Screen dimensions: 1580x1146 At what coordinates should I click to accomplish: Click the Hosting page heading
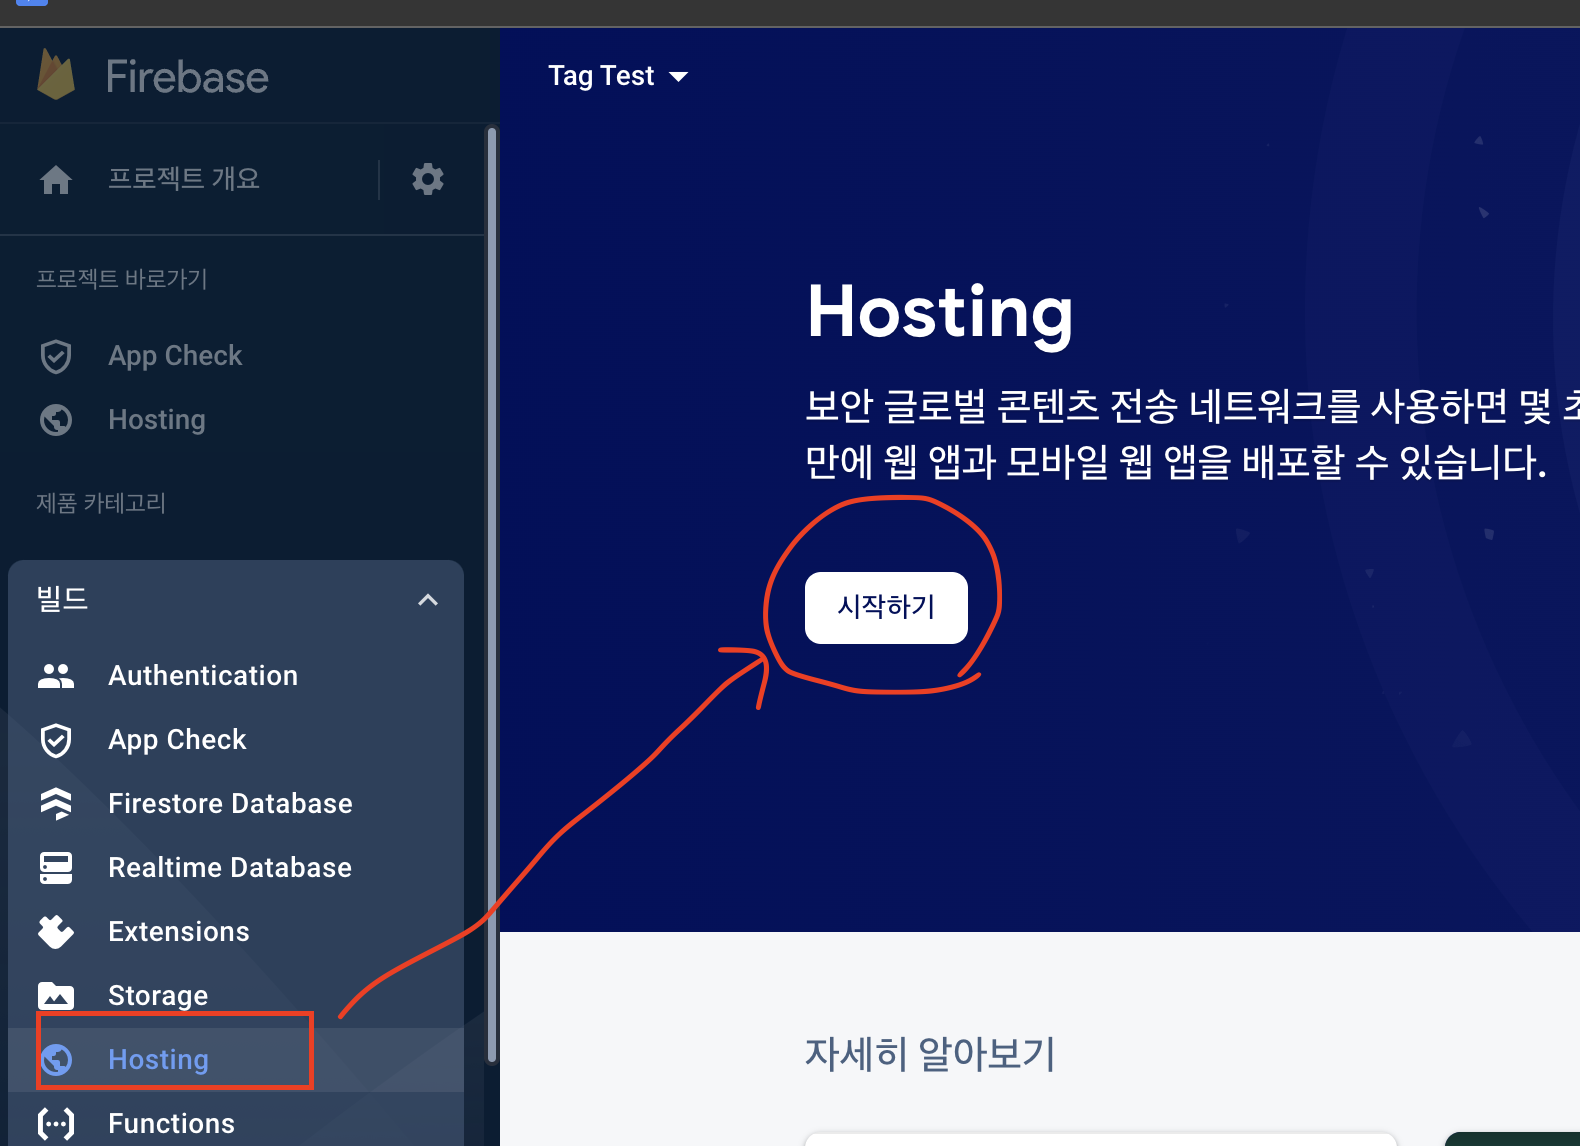(940, 314)
